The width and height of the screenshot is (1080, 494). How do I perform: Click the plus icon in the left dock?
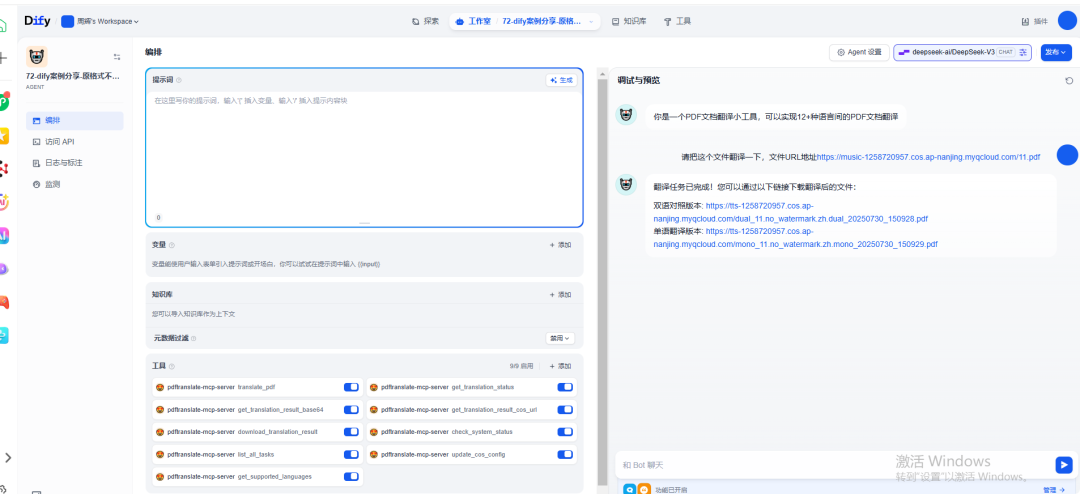3,59
